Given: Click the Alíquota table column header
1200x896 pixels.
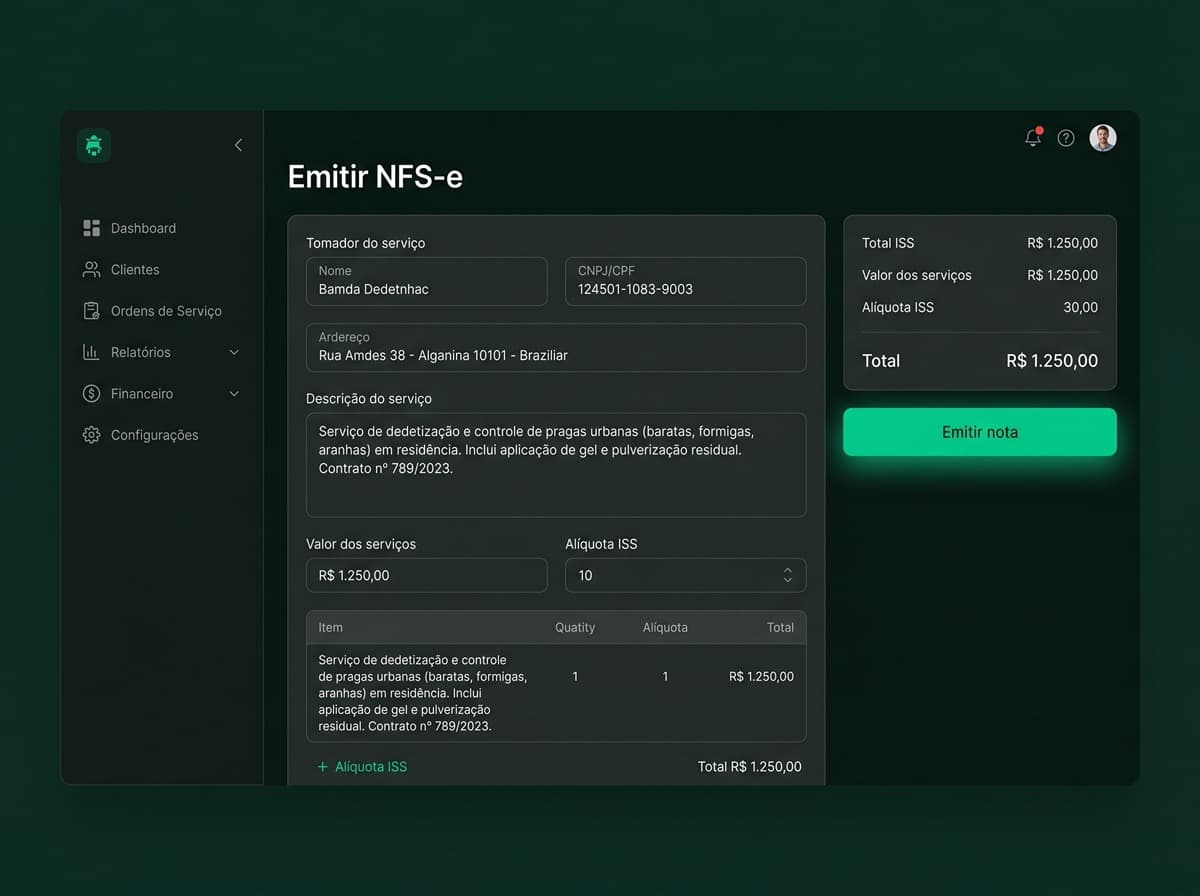Looking at the screenshot, I should click(665, 627).
